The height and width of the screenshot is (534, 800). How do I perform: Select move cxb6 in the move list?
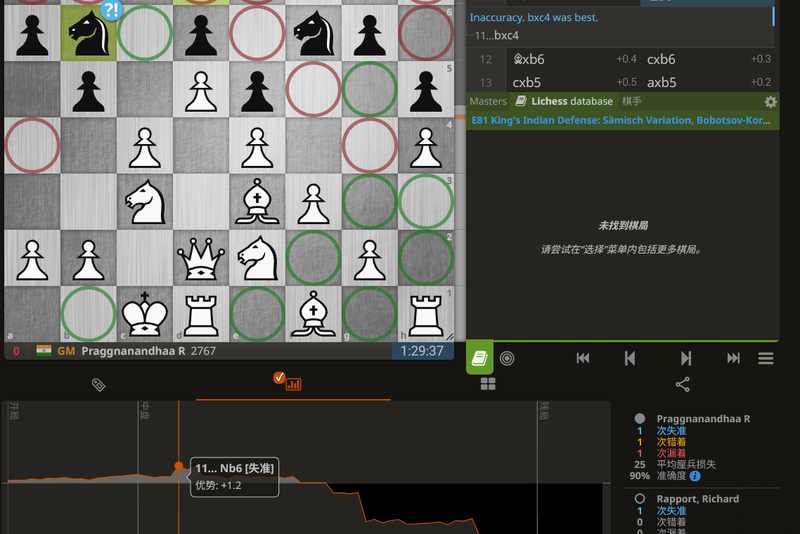662,59
